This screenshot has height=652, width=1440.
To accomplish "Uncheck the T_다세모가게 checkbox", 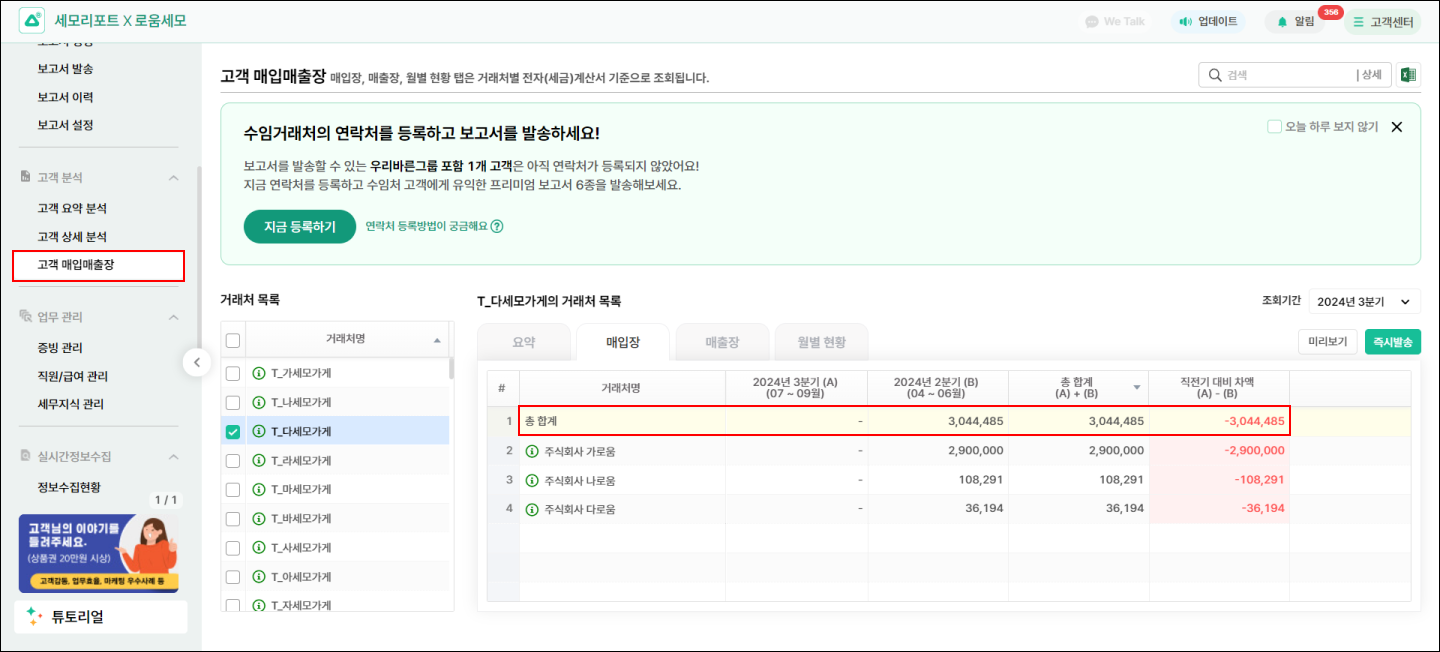I will pos(233,432).
